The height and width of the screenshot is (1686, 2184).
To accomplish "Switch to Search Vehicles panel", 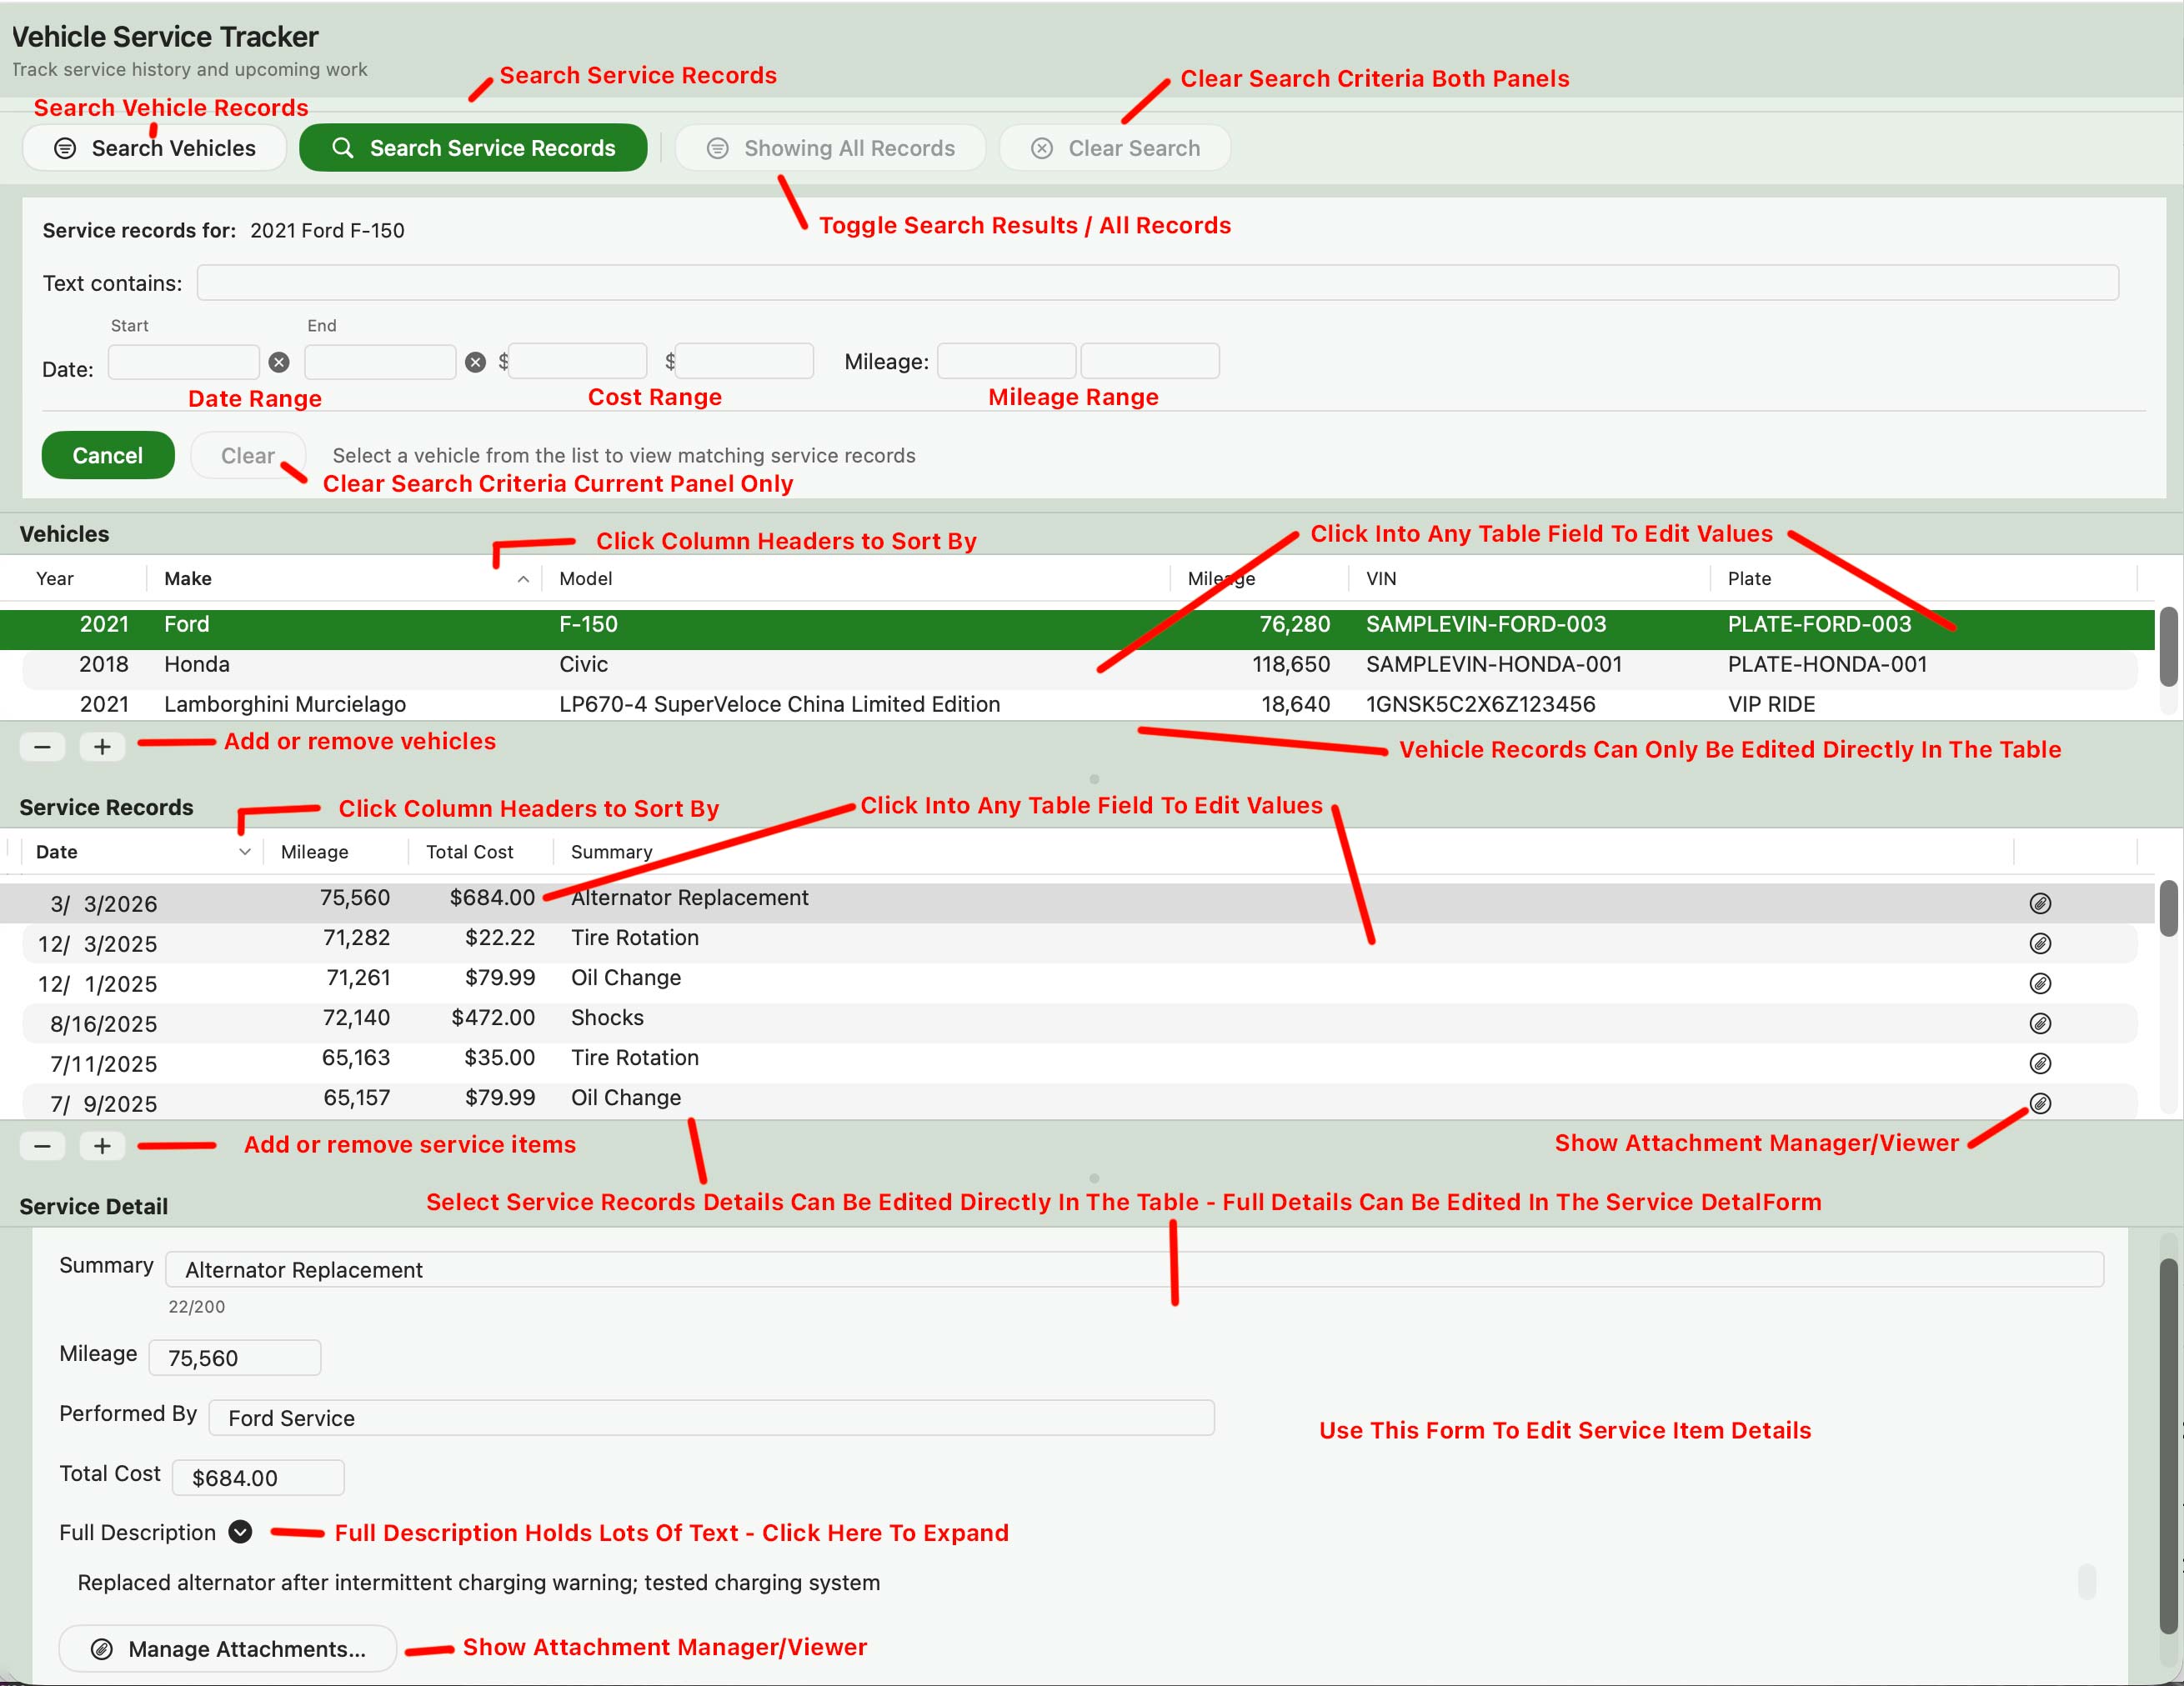I will (155, 148).
